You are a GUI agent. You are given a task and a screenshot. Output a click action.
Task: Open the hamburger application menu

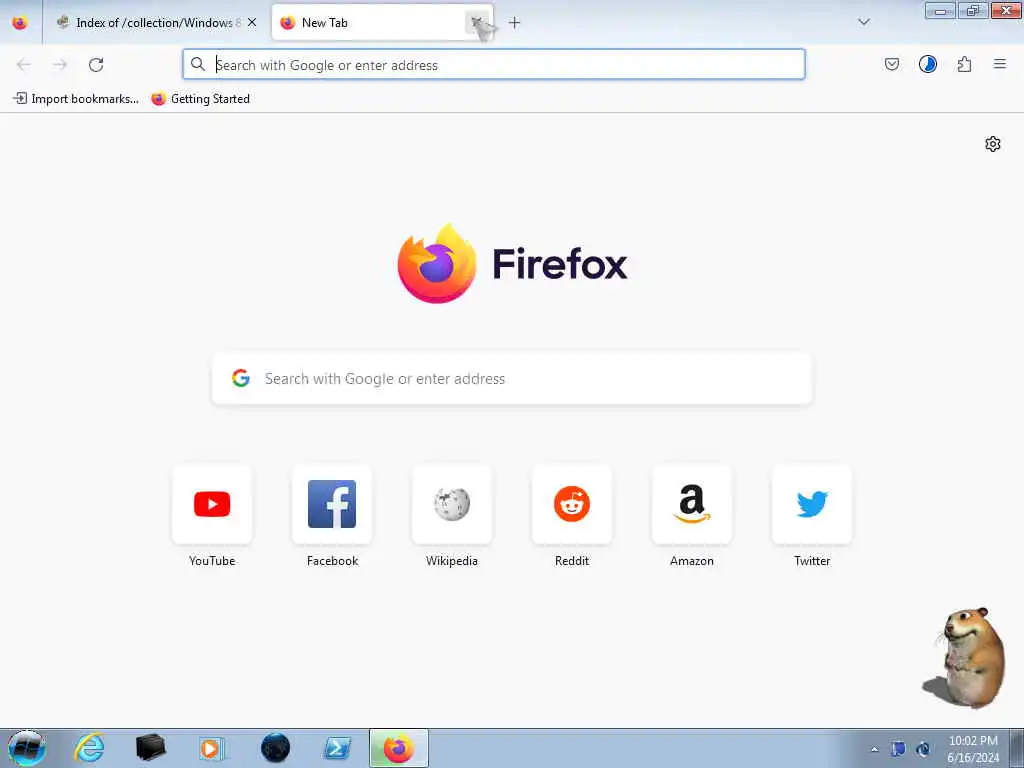tap(1000, 64)
